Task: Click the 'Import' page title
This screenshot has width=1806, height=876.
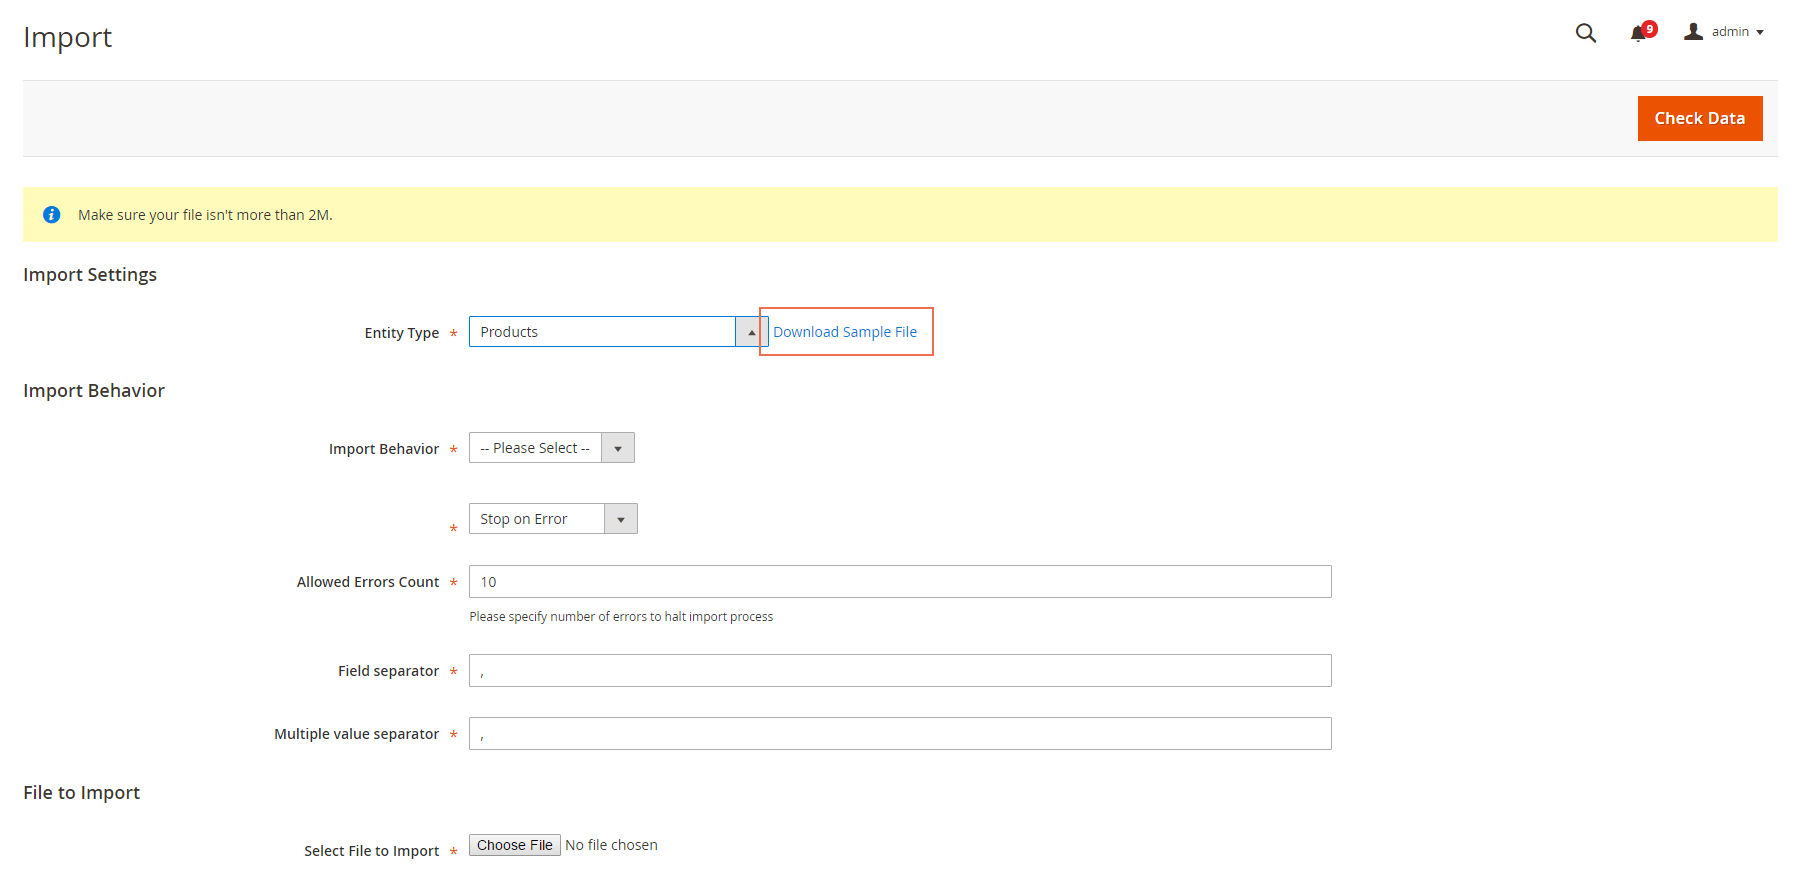Action: point(68,37)
